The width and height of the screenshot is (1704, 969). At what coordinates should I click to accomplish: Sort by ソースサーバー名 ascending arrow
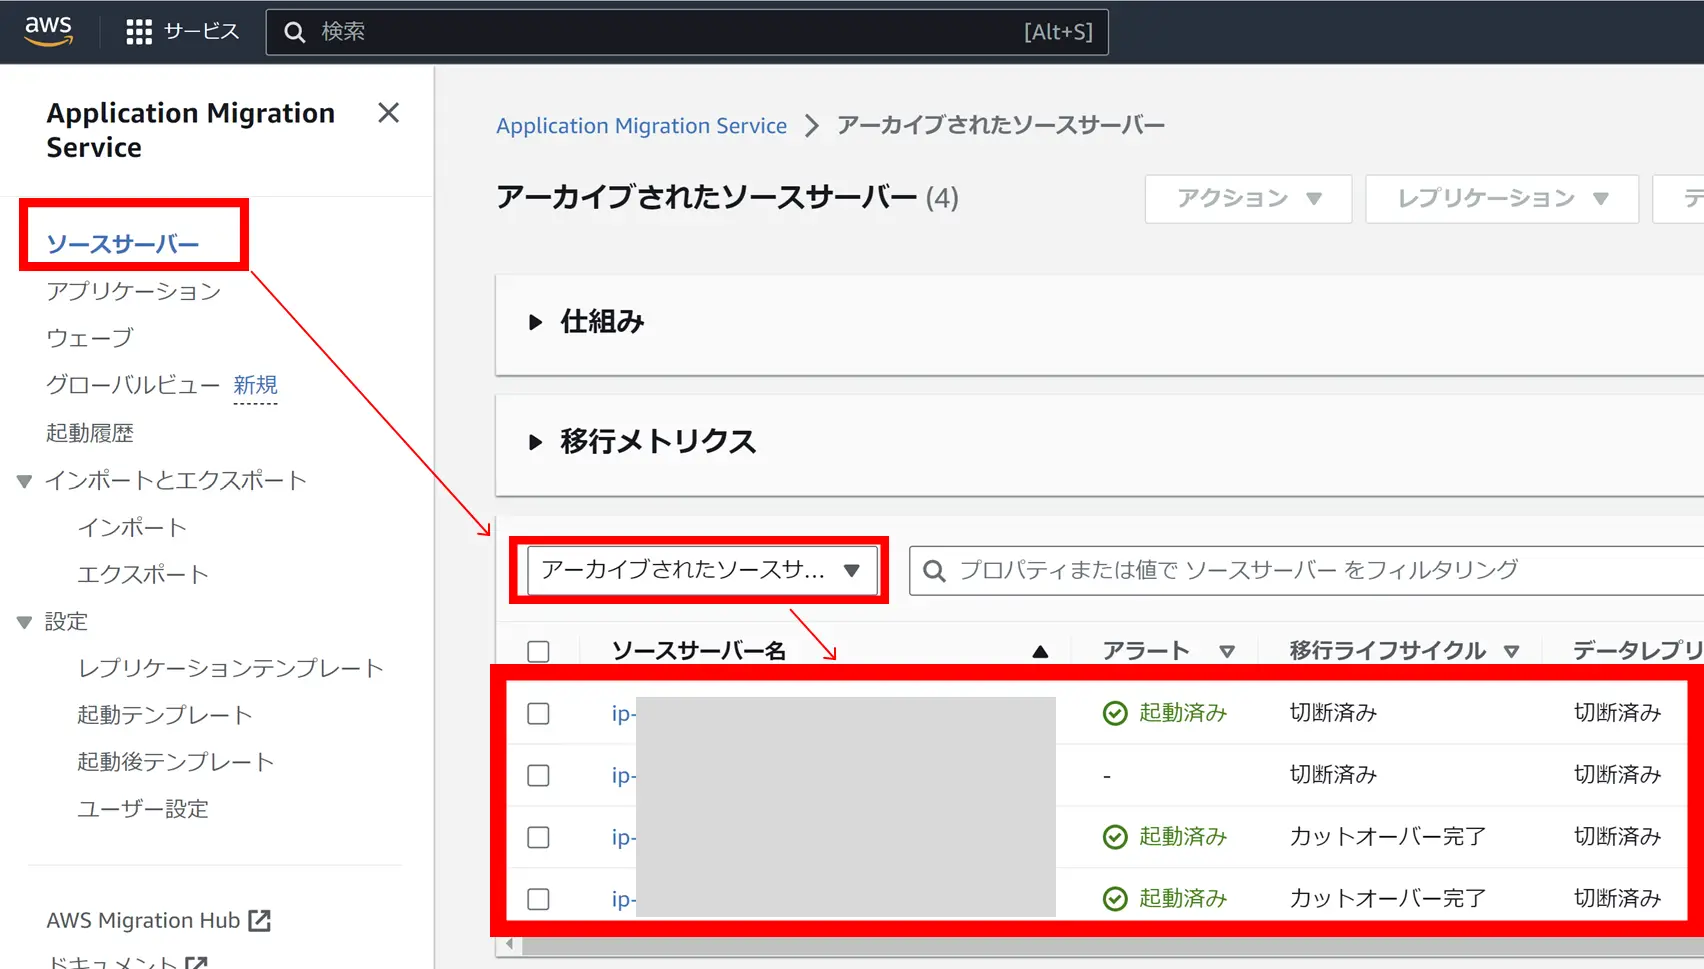1040,651
